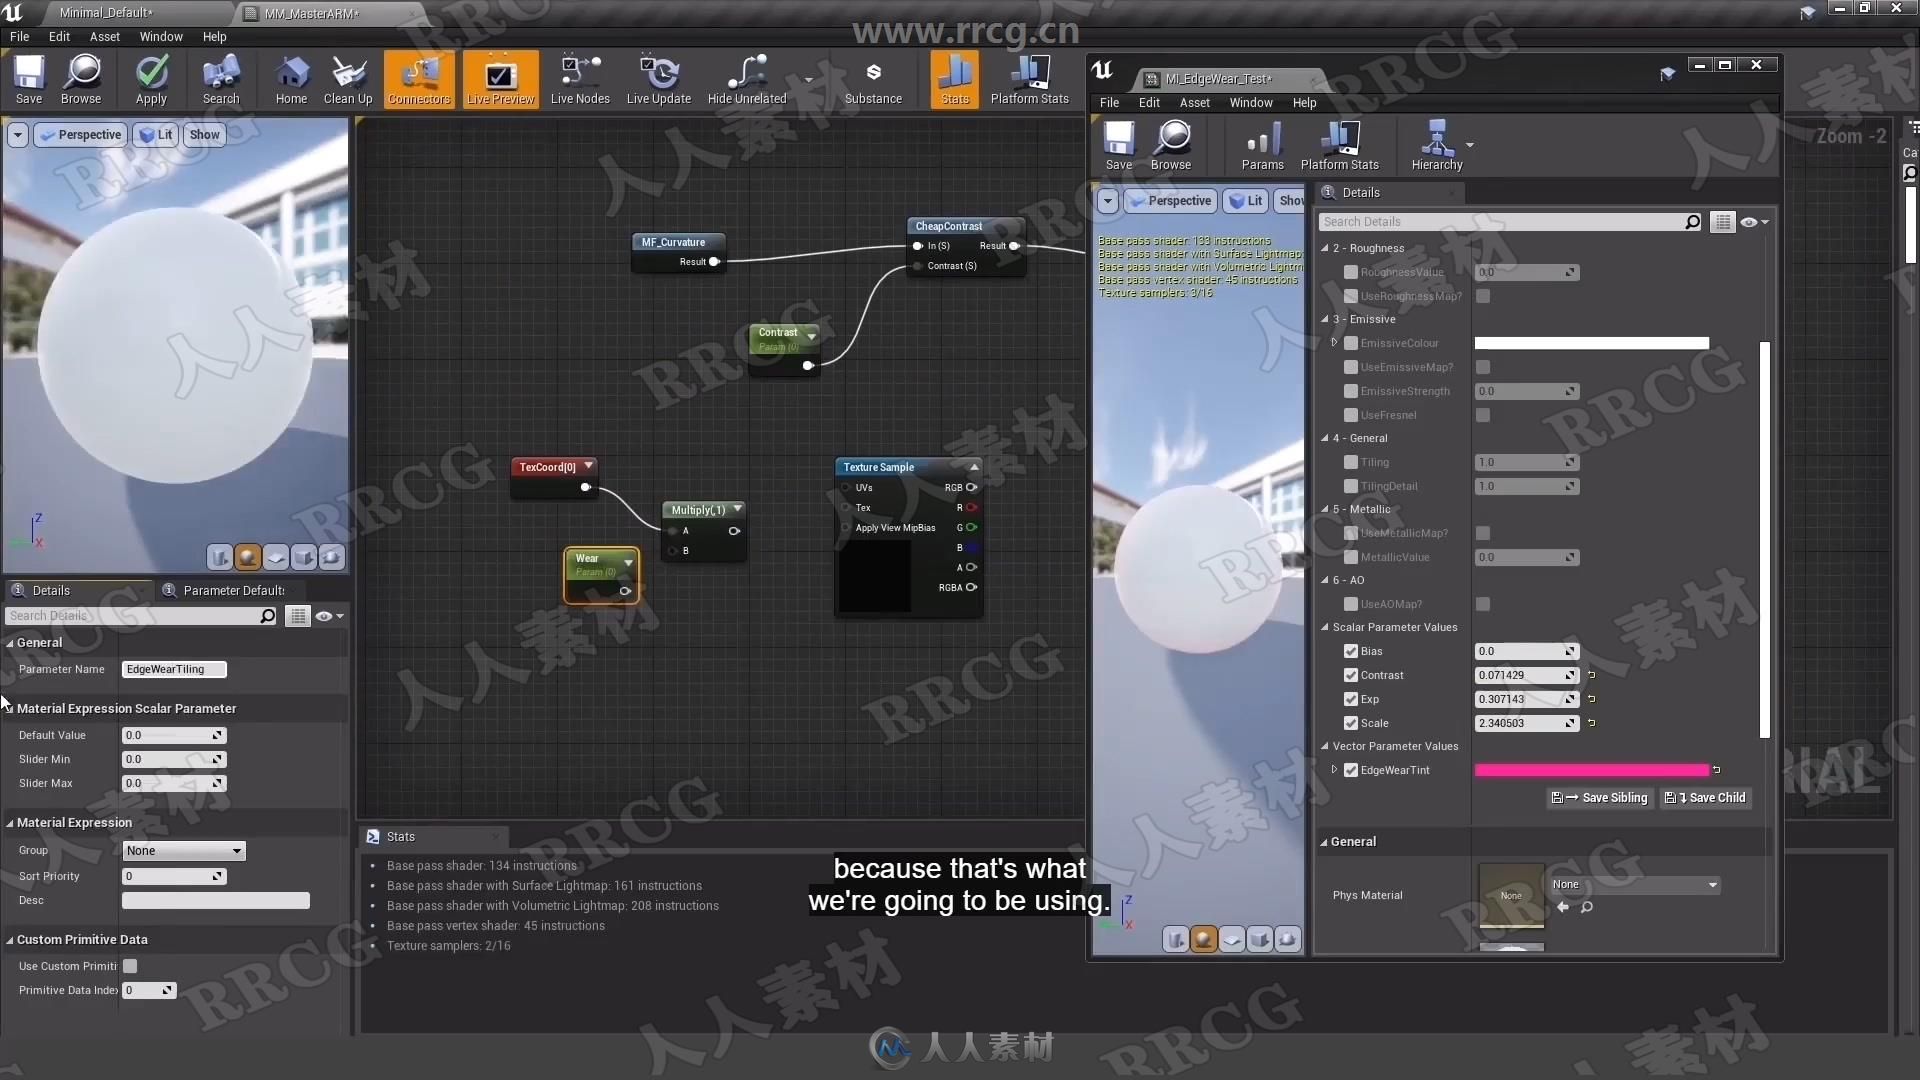Expand the 5 - Metallic section

click(1327, 508)
